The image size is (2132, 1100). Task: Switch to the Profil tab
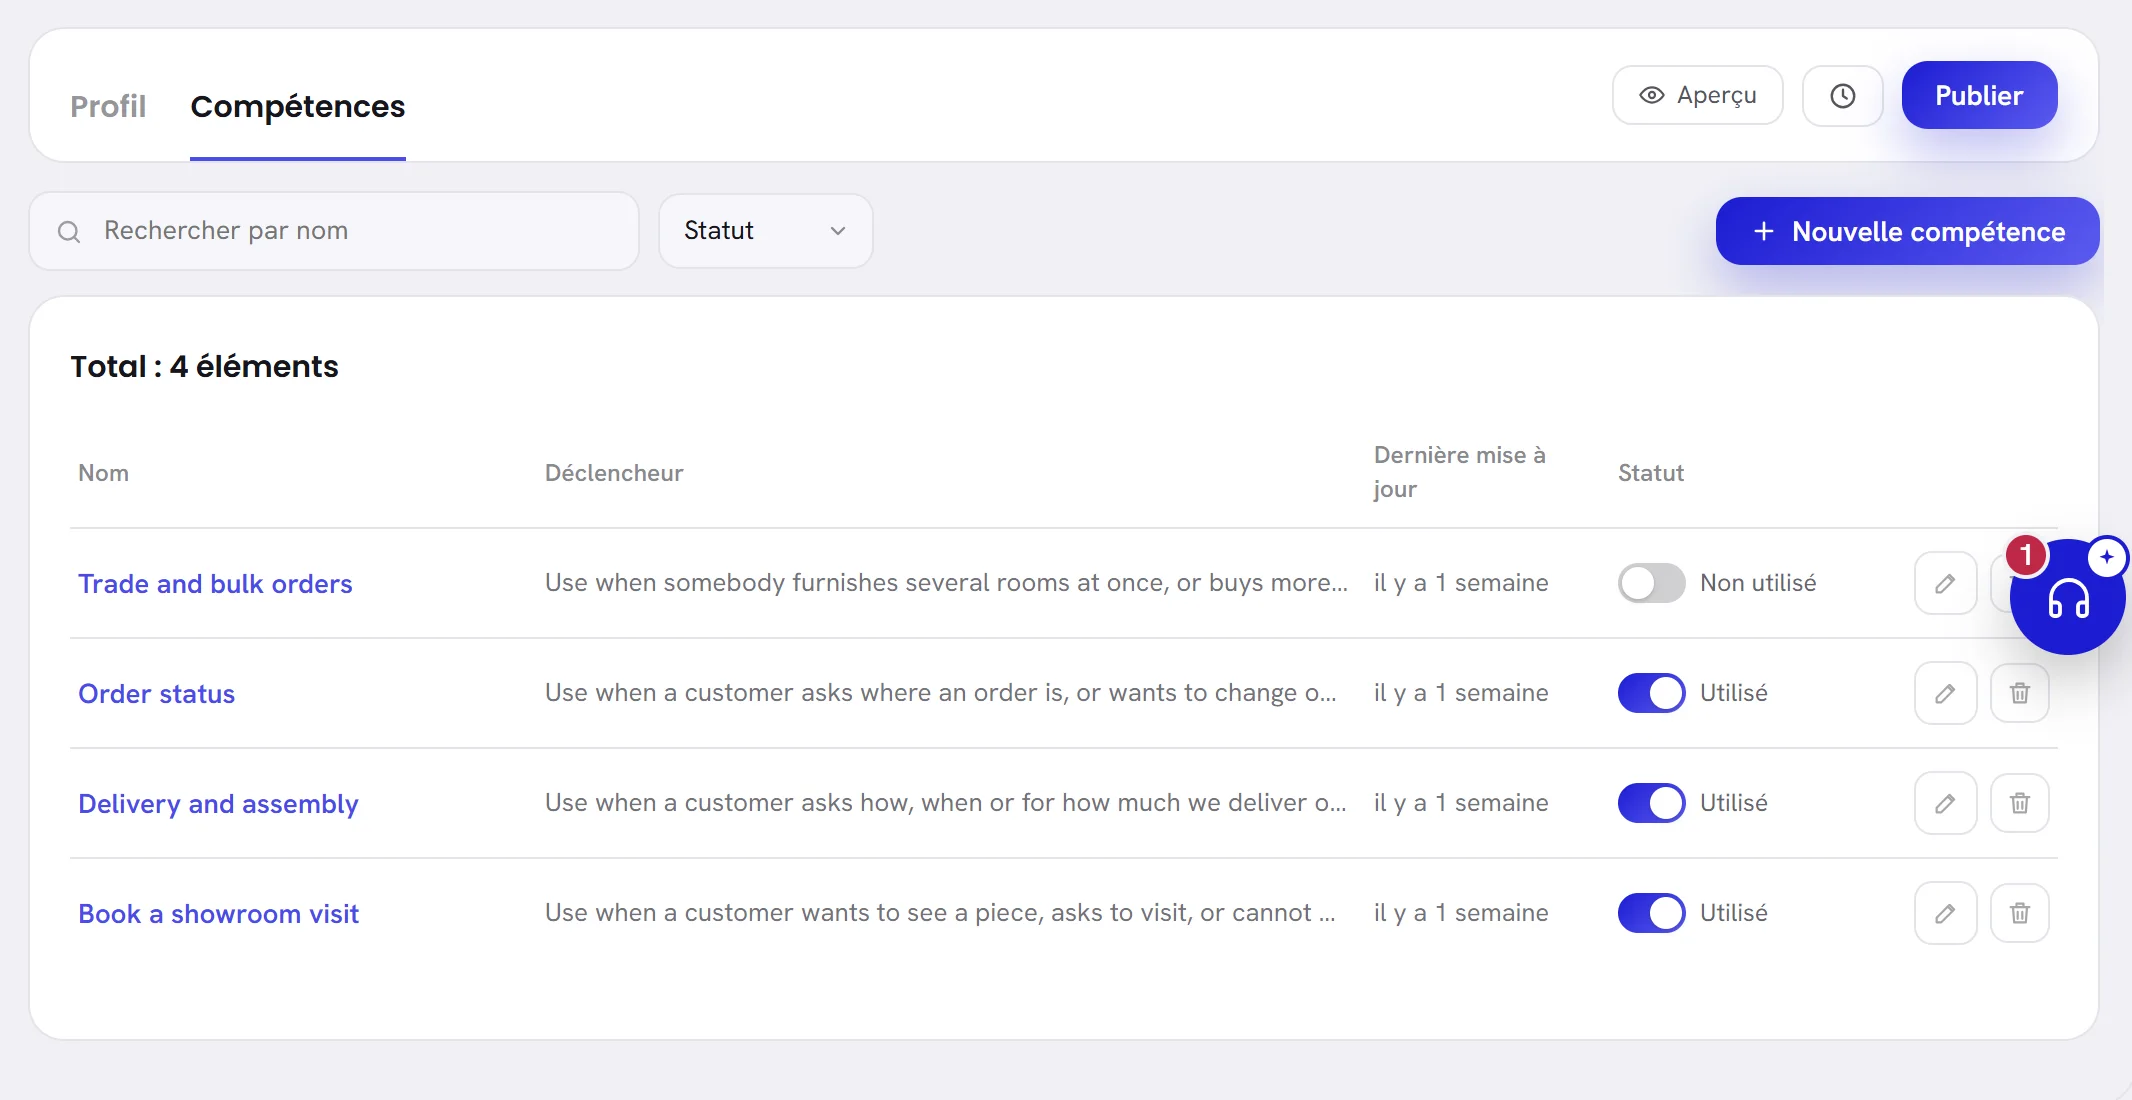[x=108, y=106]
